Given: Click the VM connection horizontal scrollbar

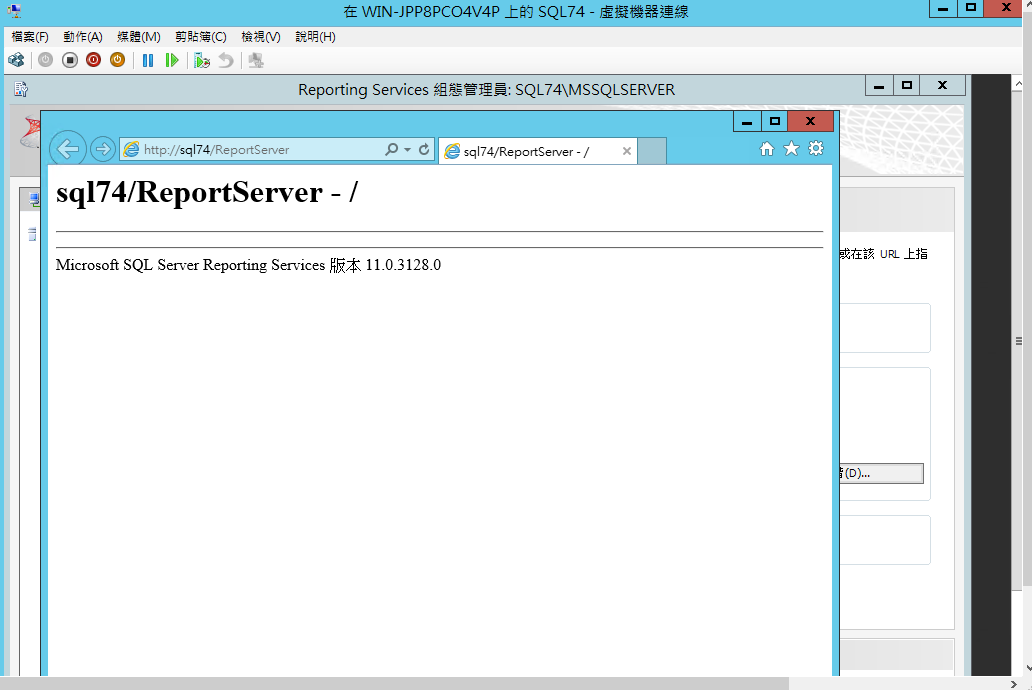Looking at the screenshot, I should pyautogui.click(x=394, y=683).
